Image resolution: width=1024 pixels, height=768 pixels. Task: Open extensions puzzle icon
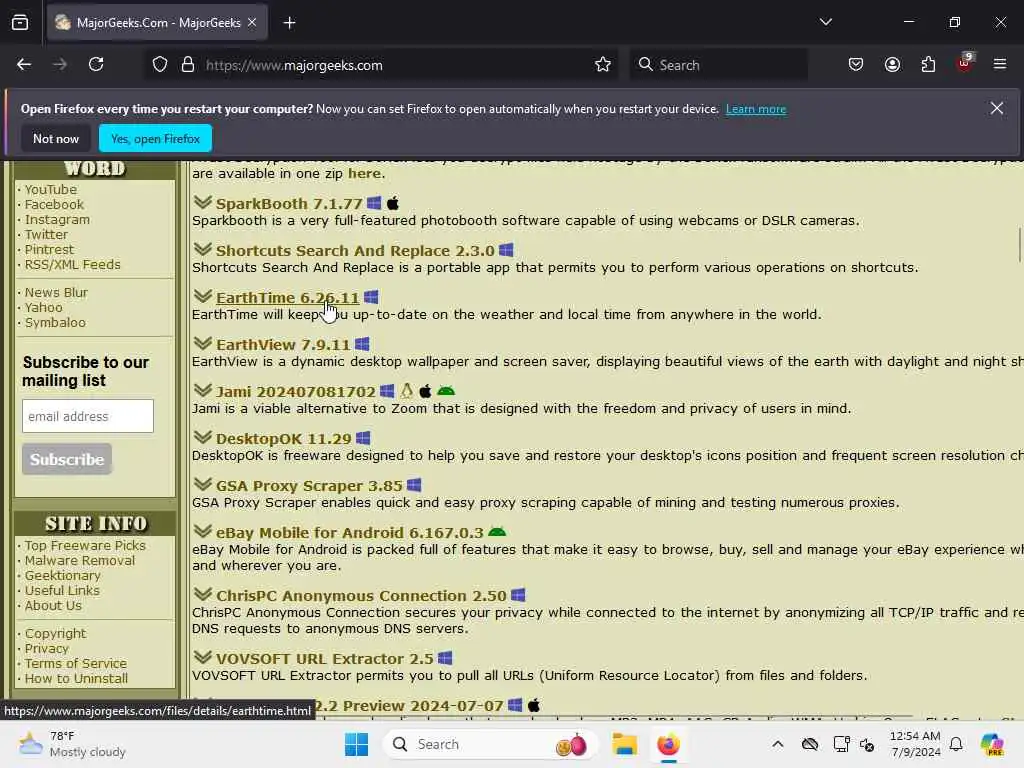click(928, 65)
